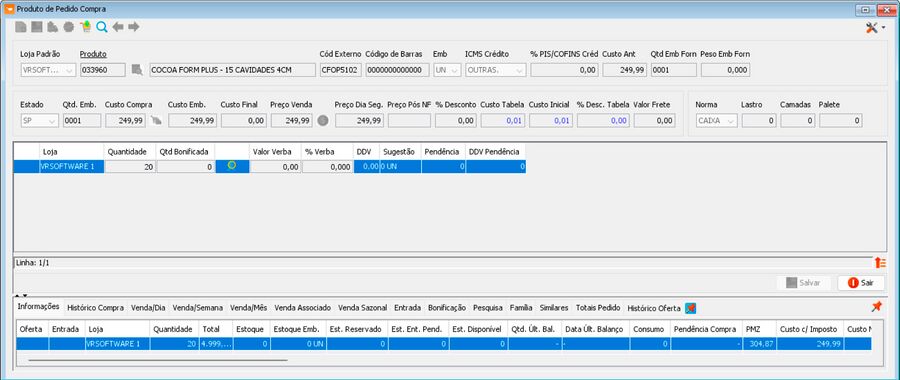
Task: Click the Cód Externo field CFOP5102
Action: [340, 70]
